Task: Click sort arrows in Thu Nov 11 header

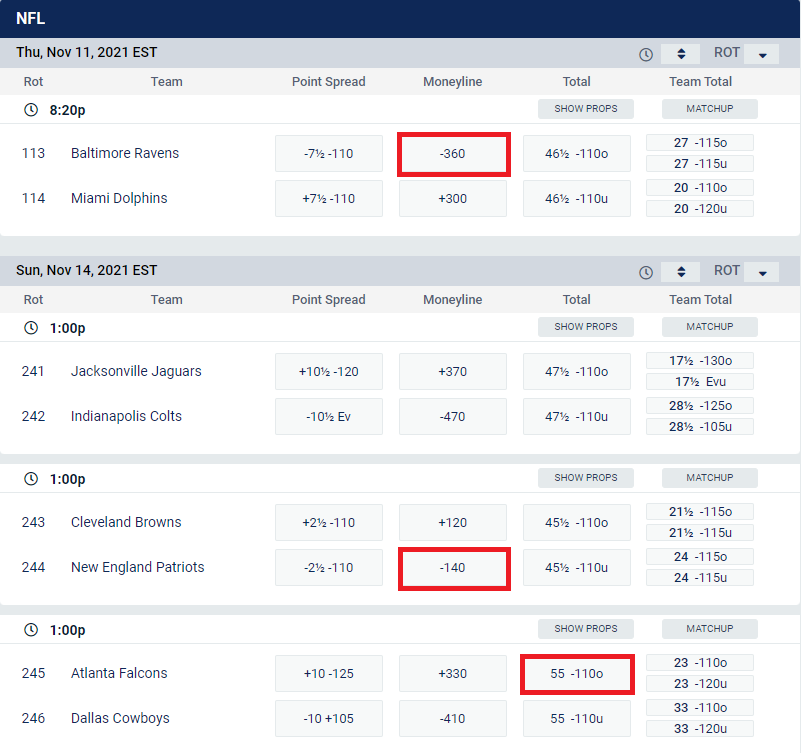Action: point(680,54)
